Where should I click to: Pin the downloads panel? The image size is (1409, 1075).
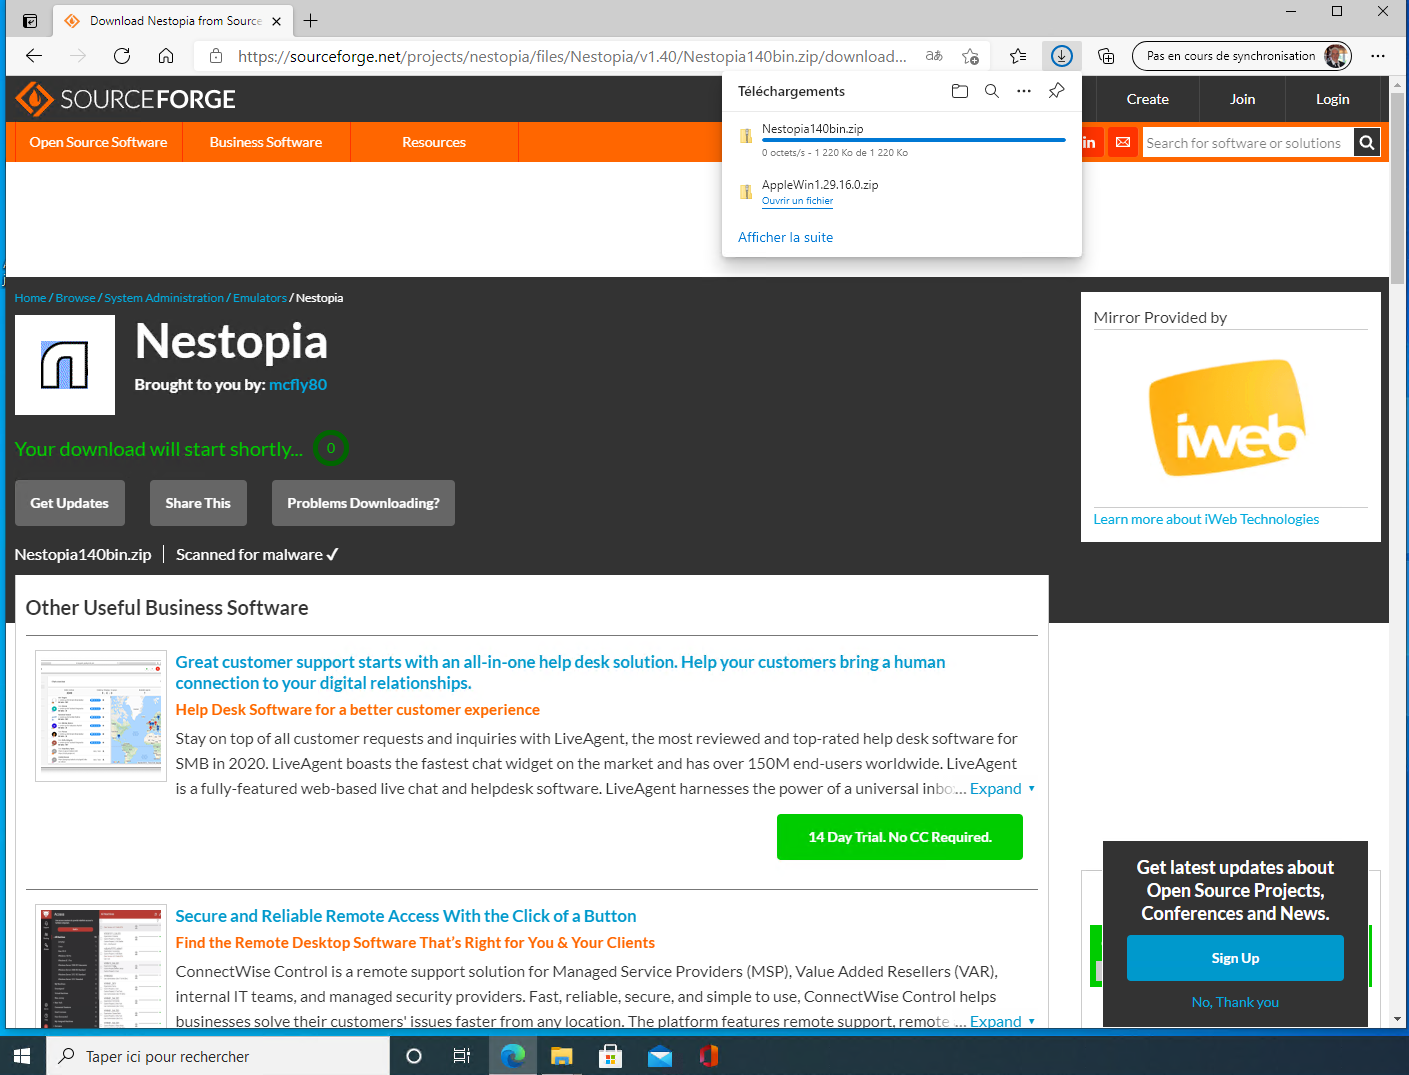tap(1056, 91)
